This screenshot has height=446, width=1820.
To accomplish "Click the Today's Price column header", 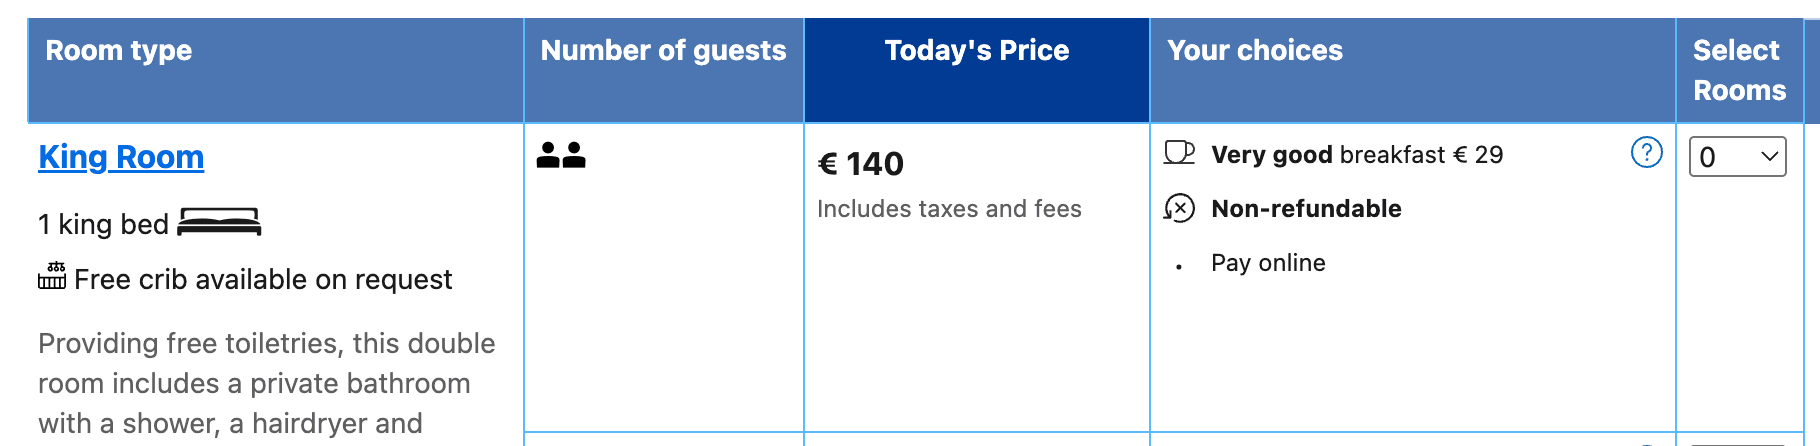I will [976, 51].
